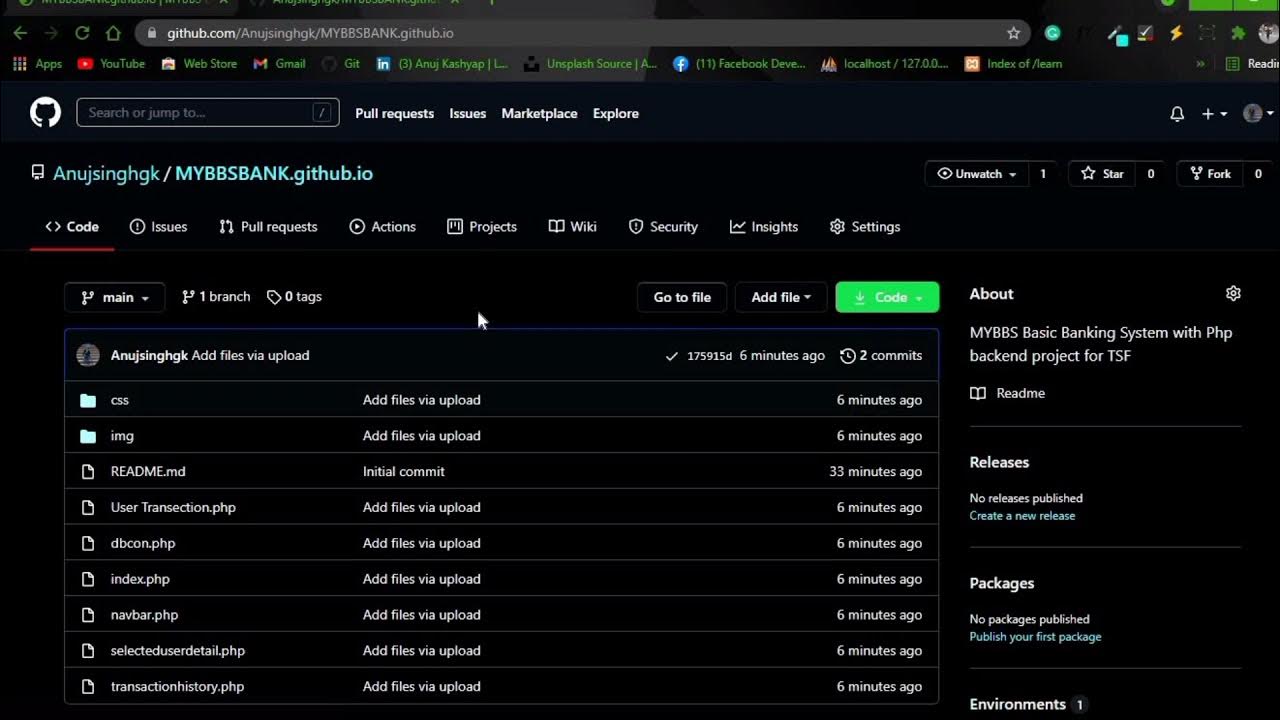Open commit 175915d
Image resolution: width=1280 pixels, height=720 pixels.
[x=710, y=356]
